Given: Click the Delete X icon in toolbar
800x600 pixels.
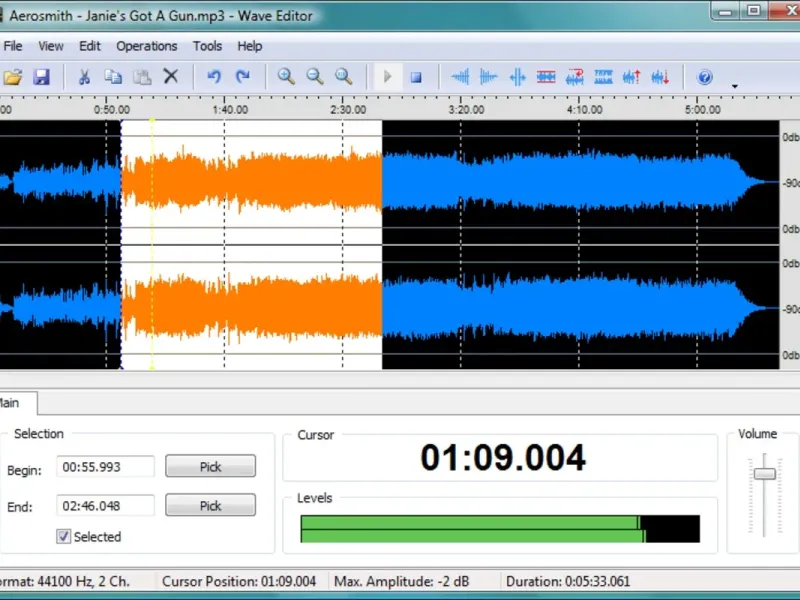Looking at the screenshot, I should point(171,77).
